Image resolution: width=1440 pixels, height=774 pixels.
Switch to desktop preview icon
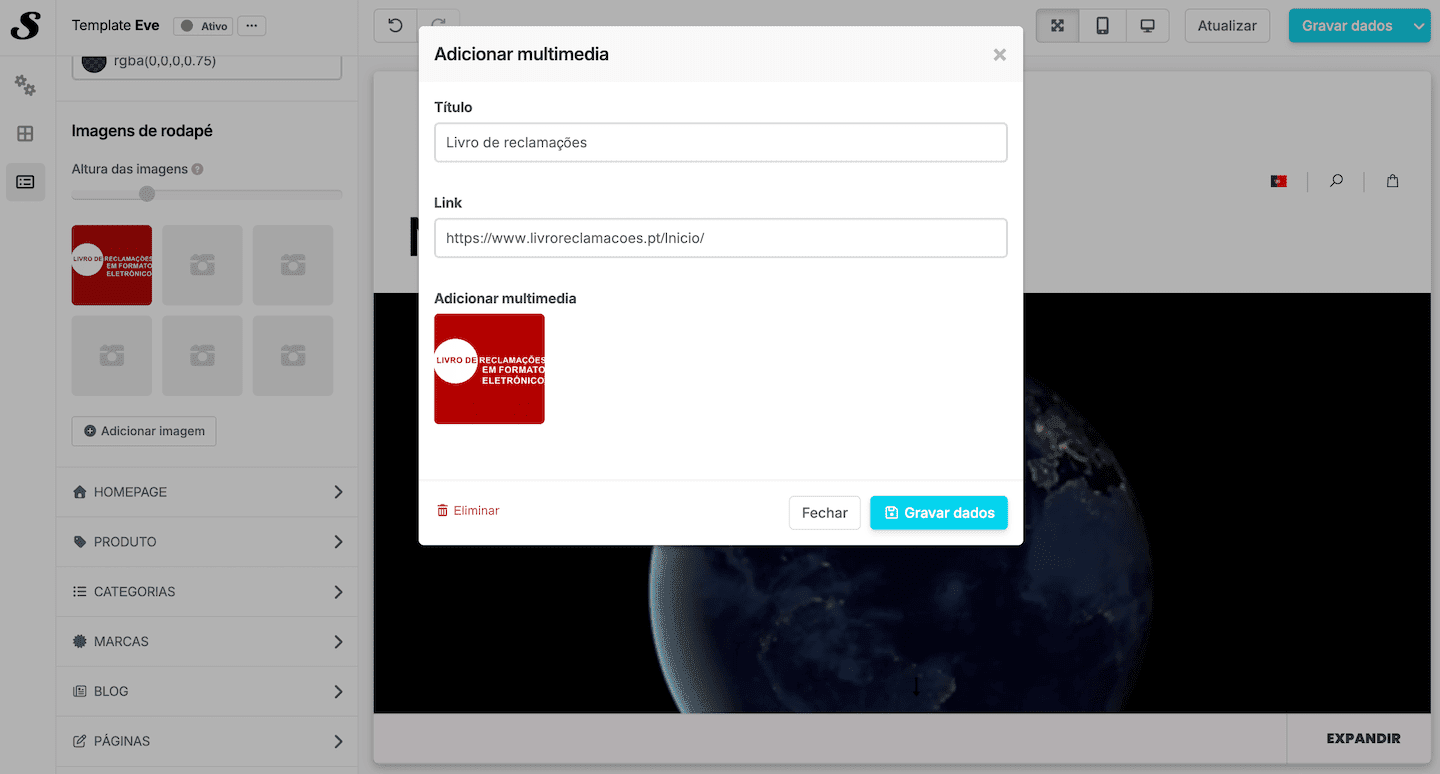pos(1147,26)
